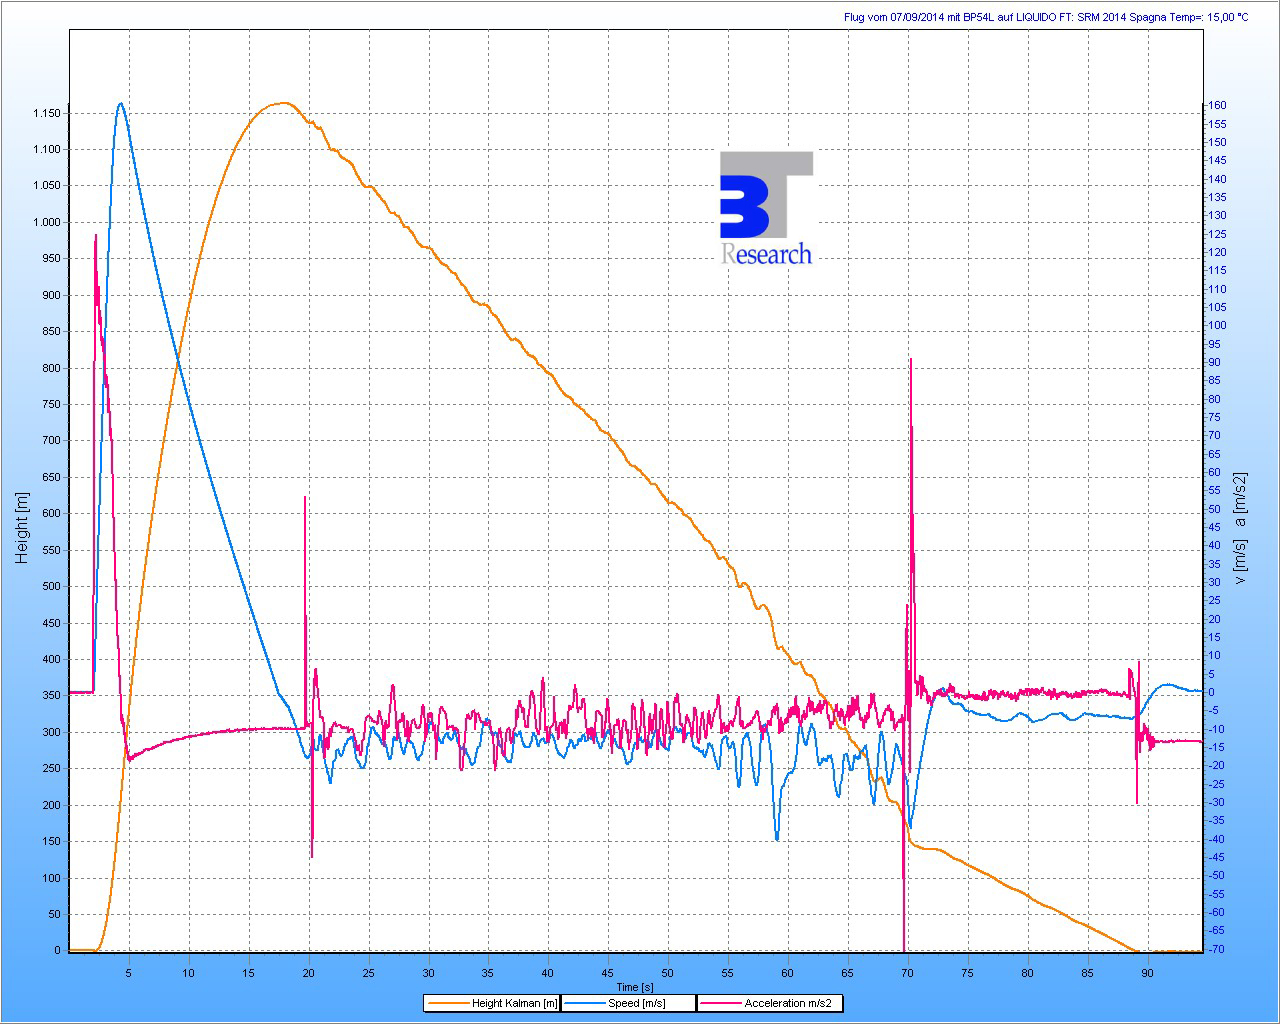Click the 20 tick label on the time axis
The image size is (1280, 1024).
pos(308,972)
